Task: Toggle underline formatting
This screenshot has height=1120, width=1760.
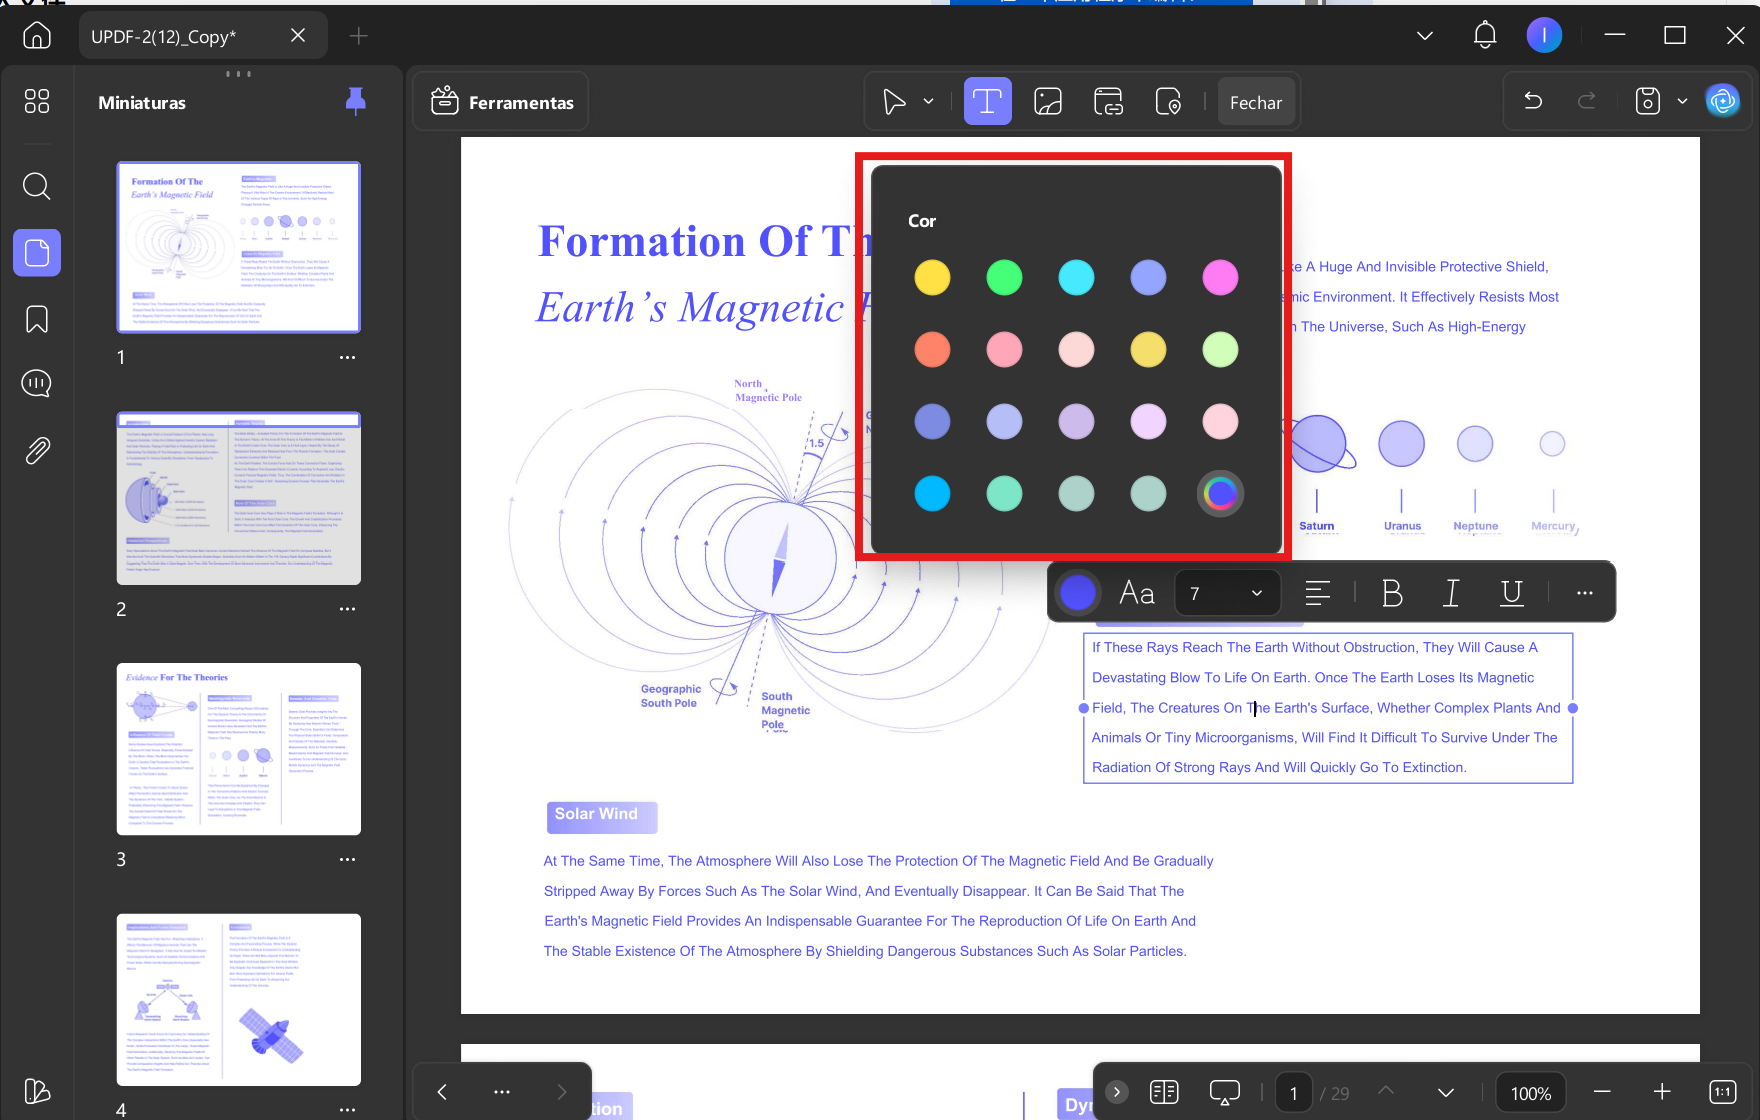Action: click(1512, 593)
